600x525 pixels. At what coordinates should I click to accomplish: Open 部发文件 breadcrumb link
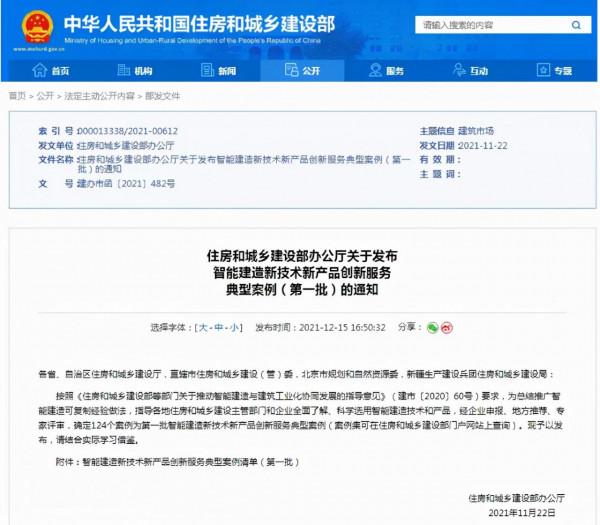[x=162, y=96]
